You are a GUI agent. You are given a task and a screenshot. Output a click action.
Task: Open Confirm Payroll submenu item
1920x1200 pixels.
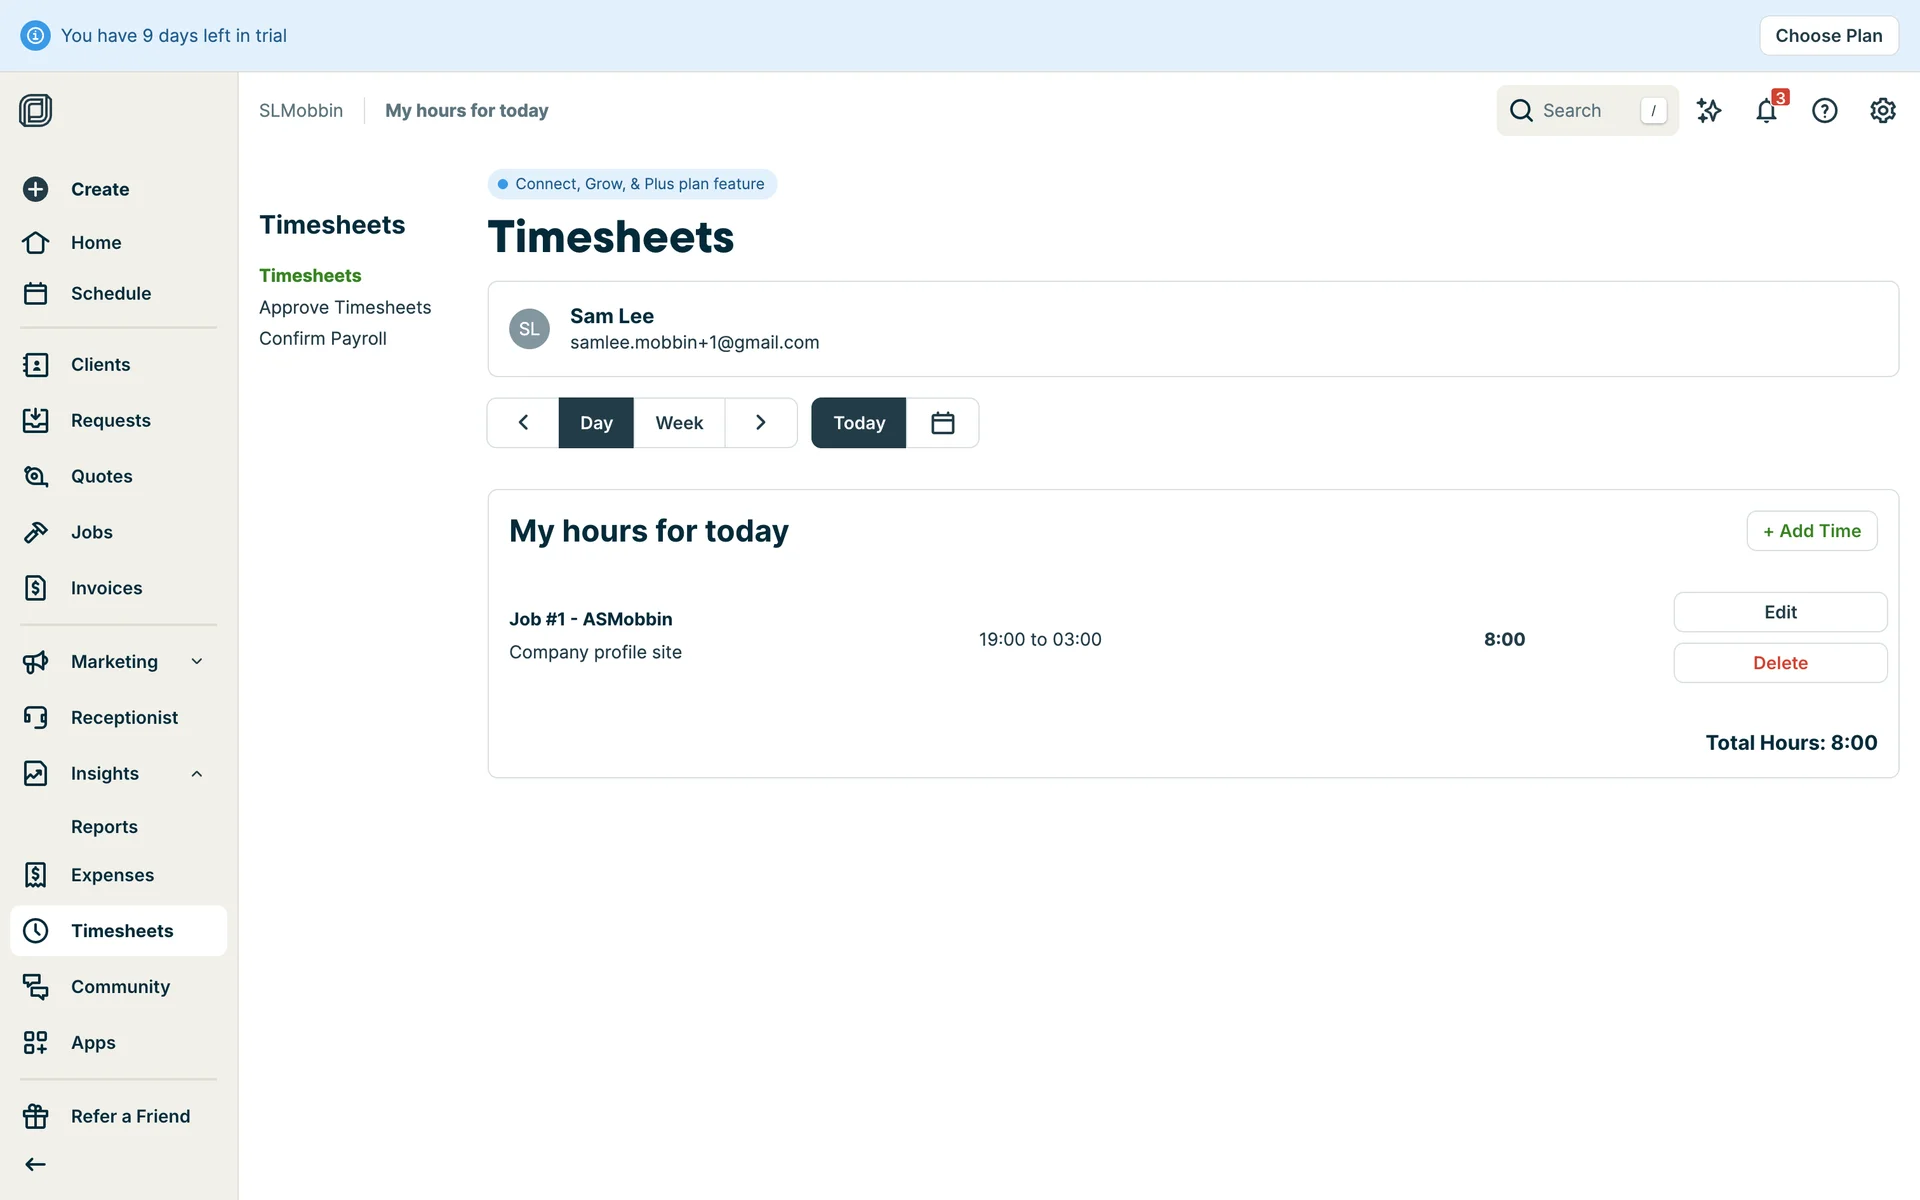[323, 338]
